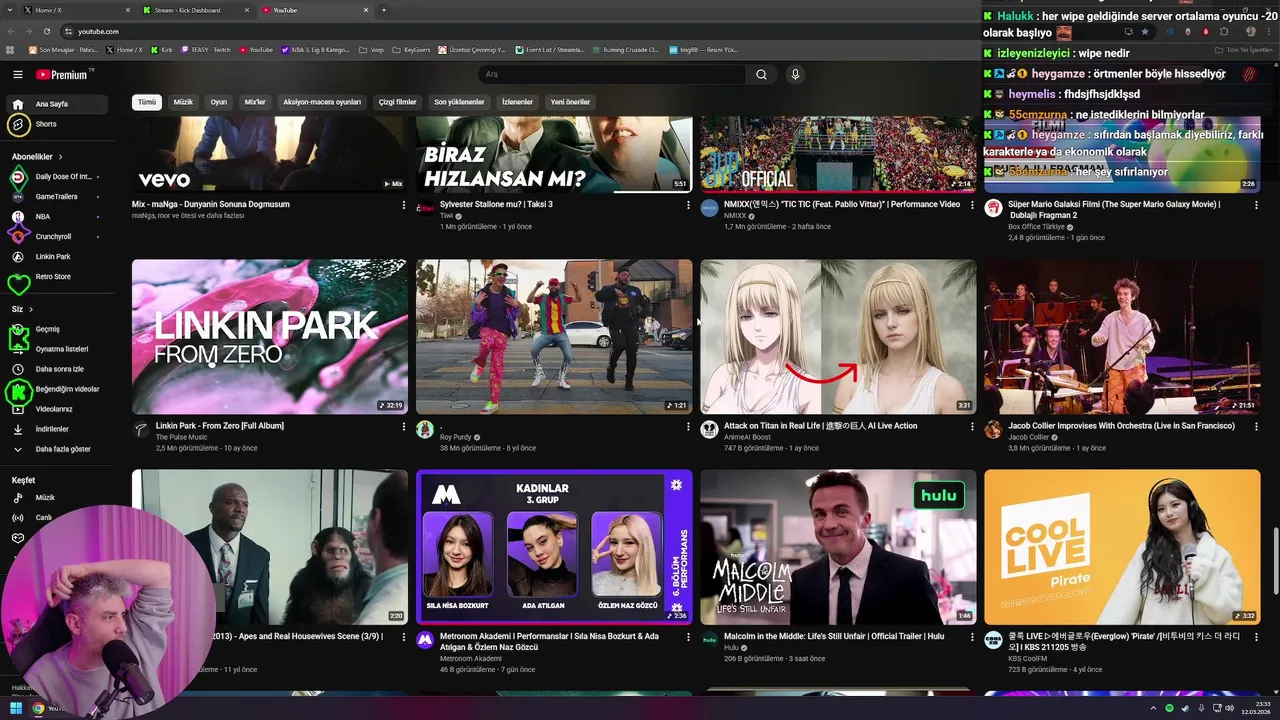Image resolution: width=1280 pixels, height=720 pixels.
Task: Open three-dot menu for NMIXX video
Action: (x=972, y=205)
